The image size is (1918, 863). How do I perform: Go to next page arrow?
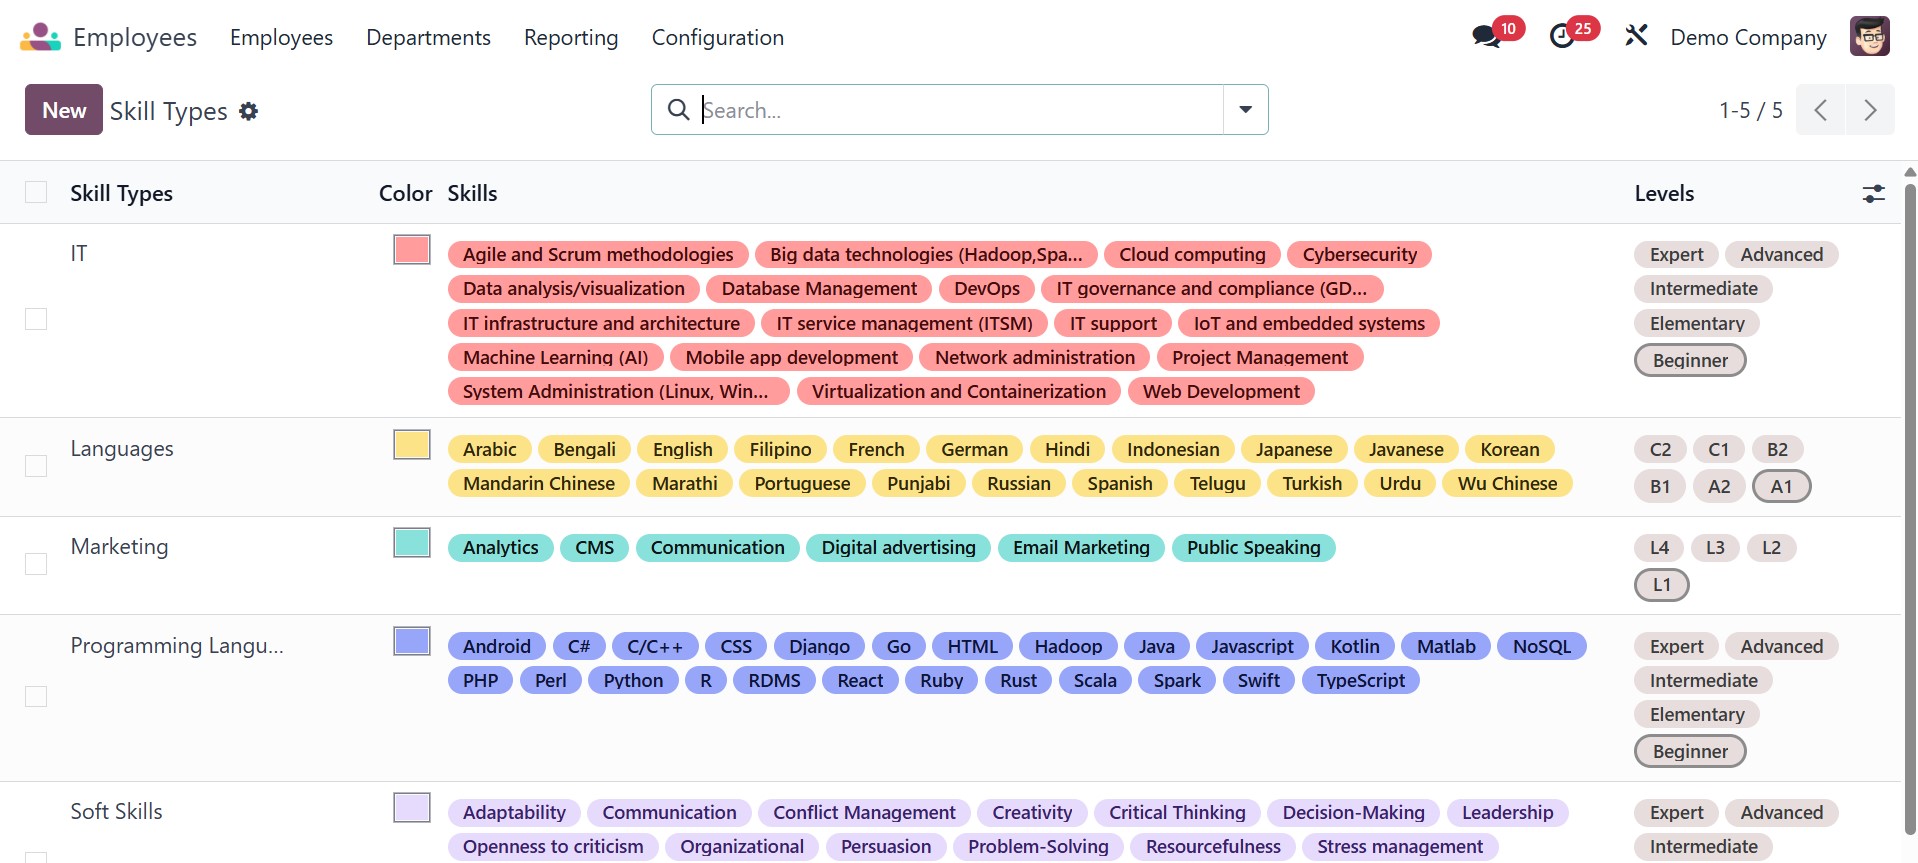click(x=1870, y=110)
